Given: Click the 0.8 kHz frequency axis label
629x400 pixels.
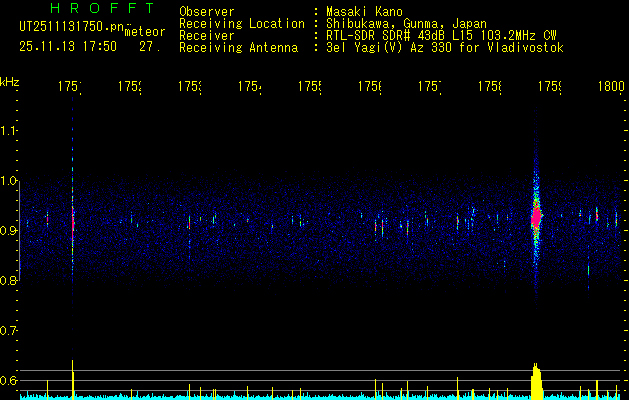Looking at the screenshot, I should pyautogui.click(x=8, y=280).
